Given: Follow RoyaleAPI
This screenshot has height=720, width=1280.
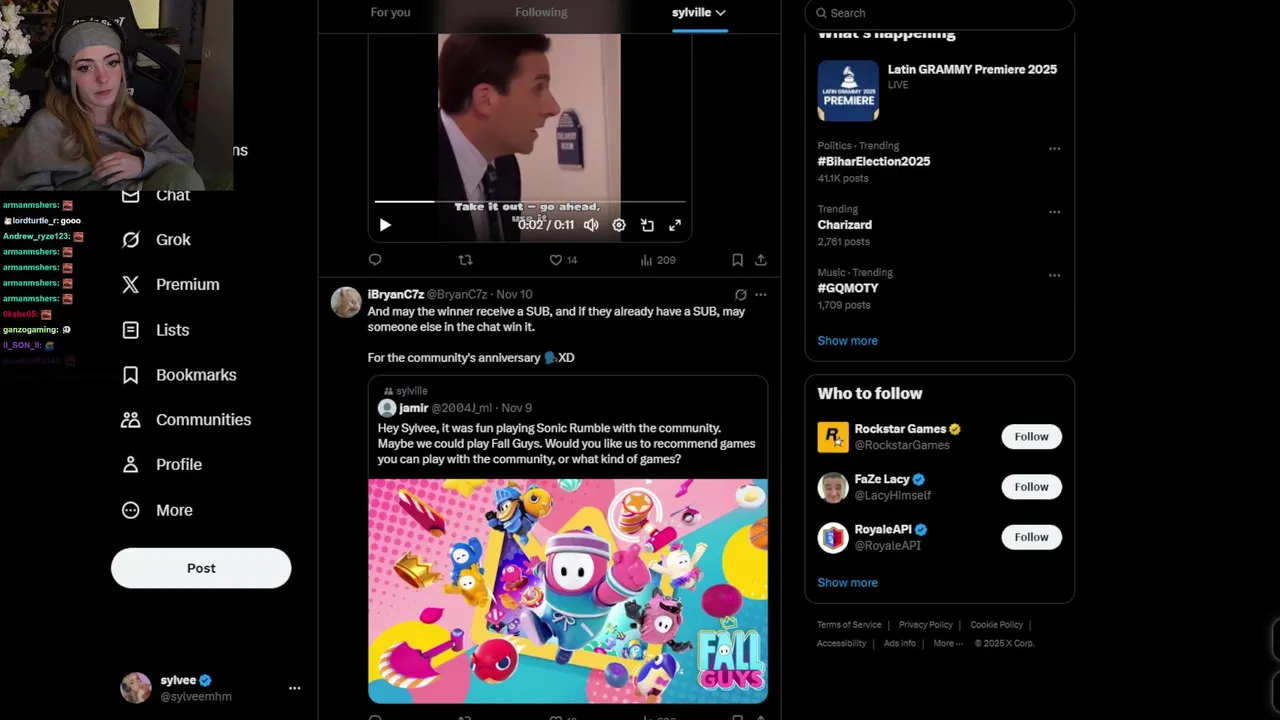Looking at the screenshot, I should pyautogui.click(x=1031, y=537).
